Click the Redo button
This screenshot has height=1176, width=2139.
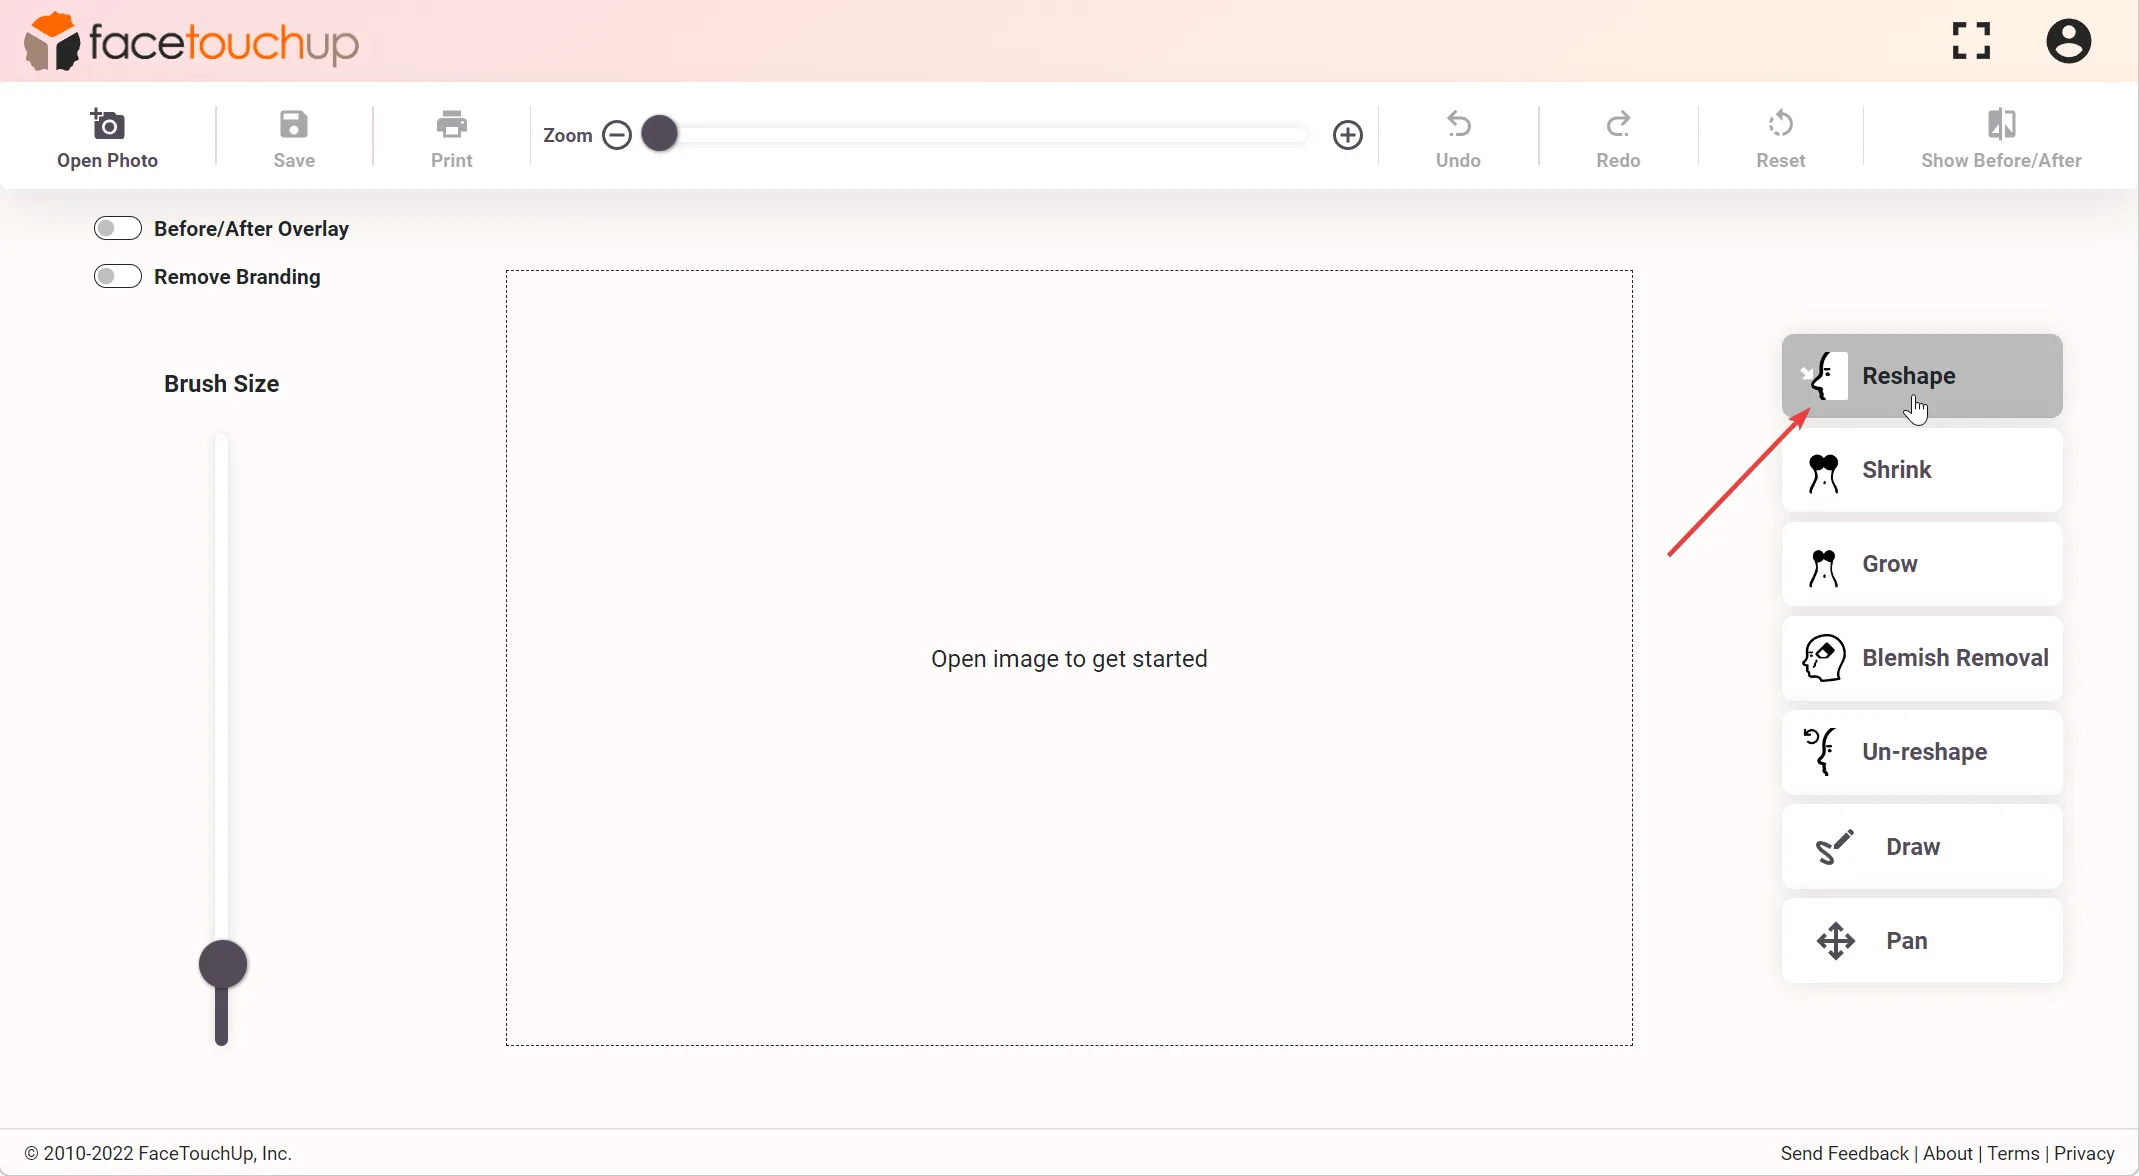pos(1619,135)
